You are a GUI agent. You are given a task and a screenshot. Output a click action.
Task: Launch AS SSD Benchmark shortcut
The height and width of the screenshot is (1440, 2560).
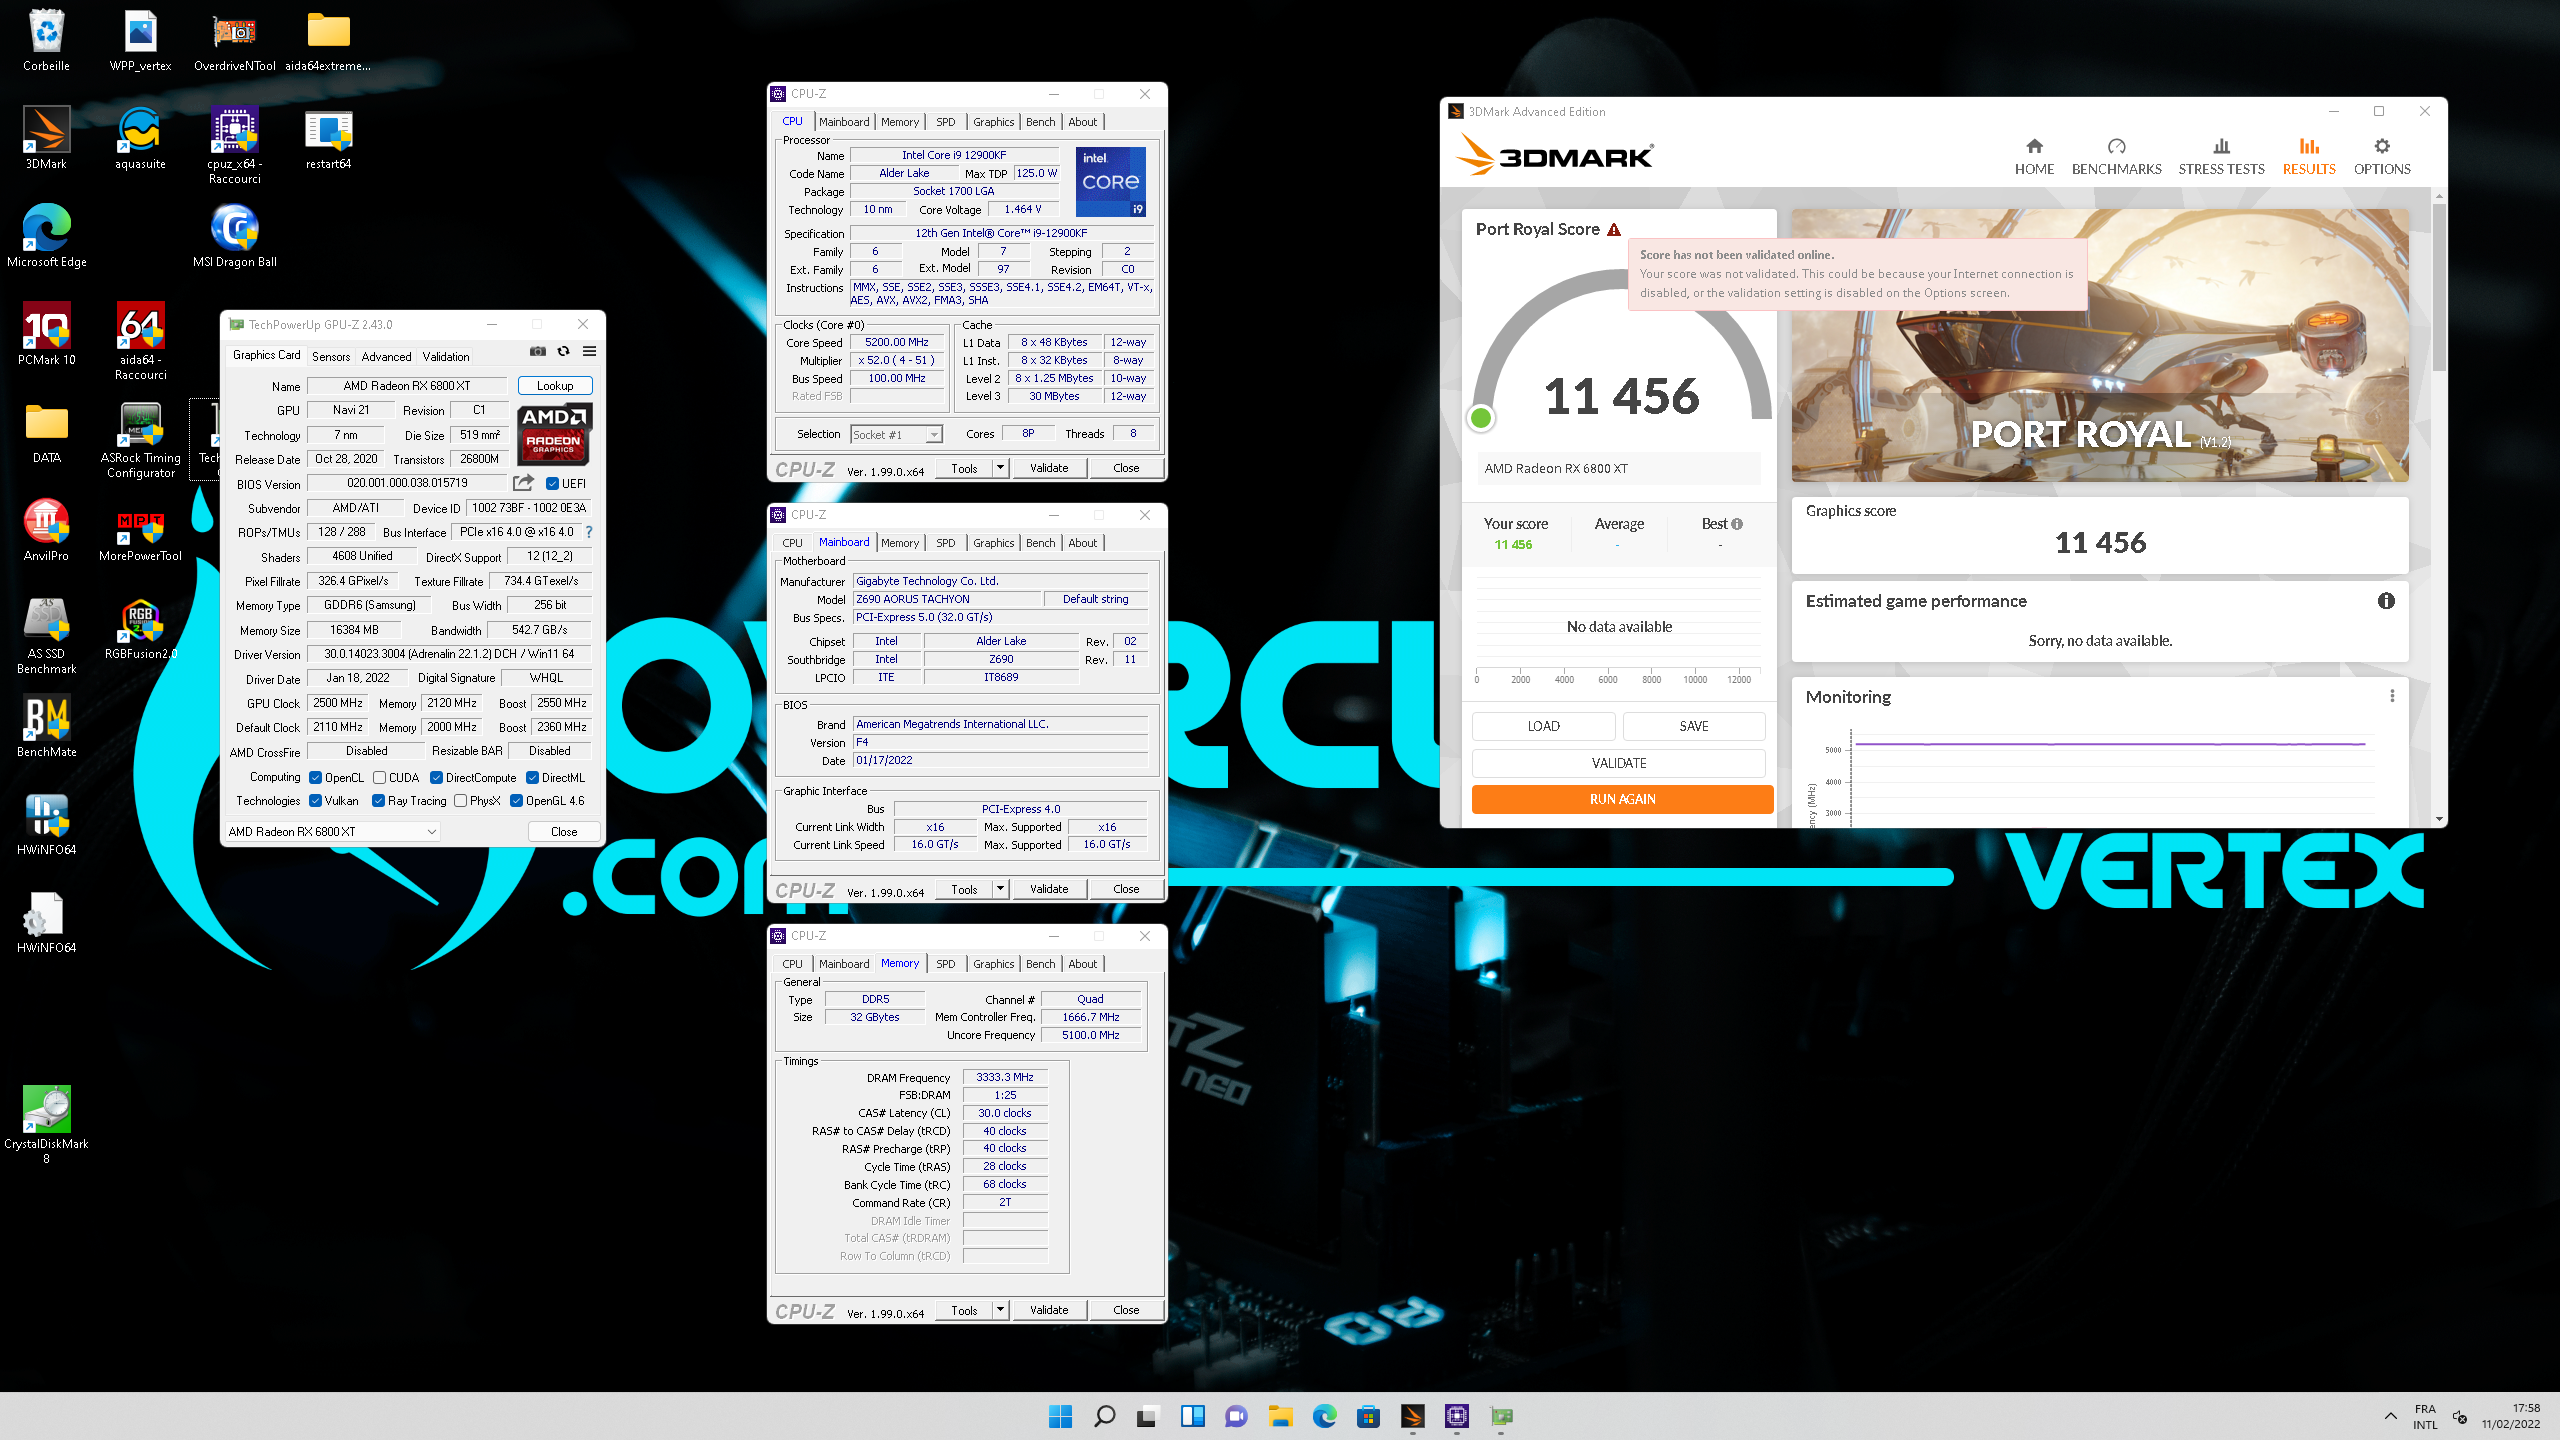click(x=46, y=635)
